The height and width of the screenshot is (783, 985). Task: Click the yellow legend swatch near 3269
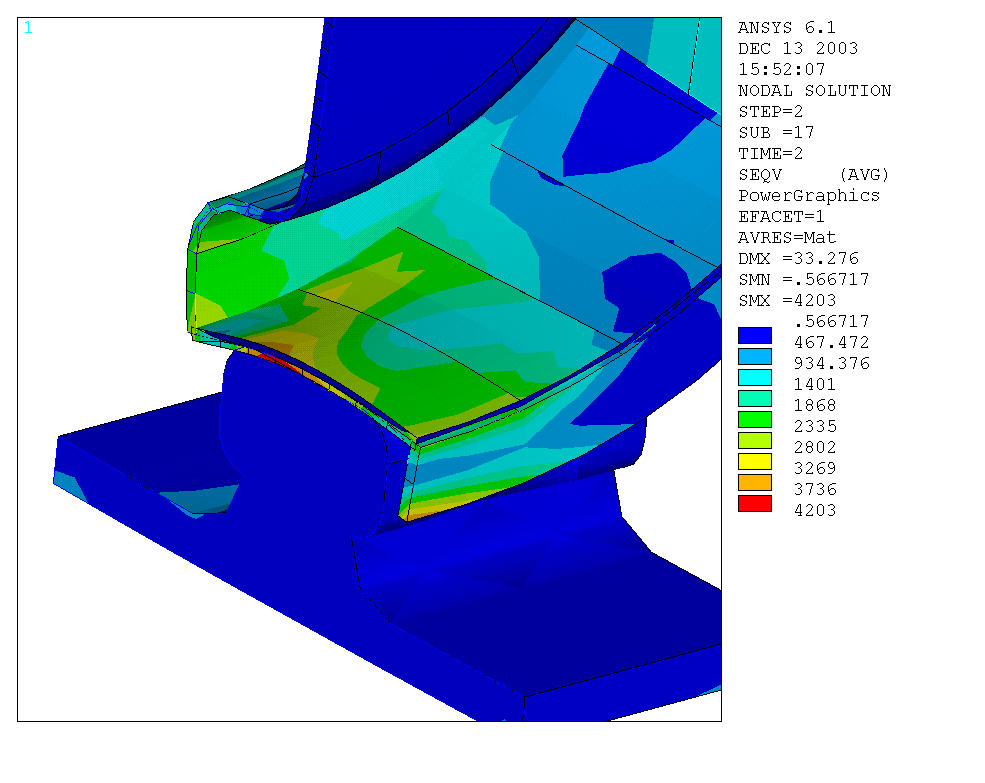click(x=754, y=461)
